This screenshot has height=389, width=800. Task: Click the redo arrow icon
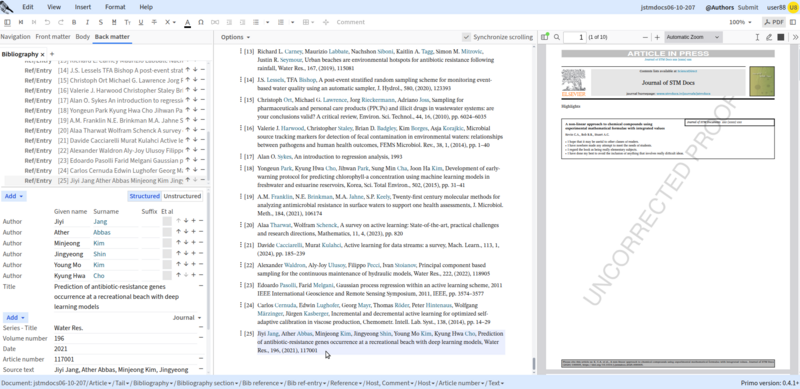coord(61,22)
